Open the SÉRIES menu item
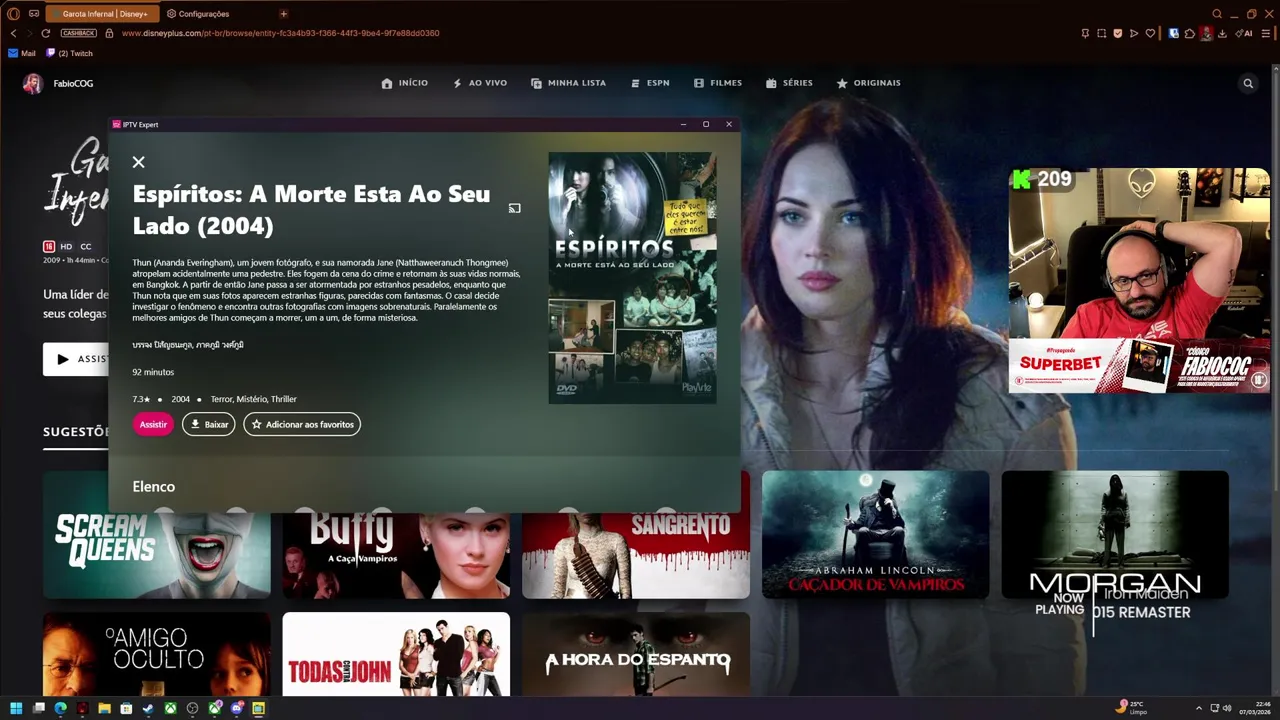1280x720 pixels. [x=789, y=83]
